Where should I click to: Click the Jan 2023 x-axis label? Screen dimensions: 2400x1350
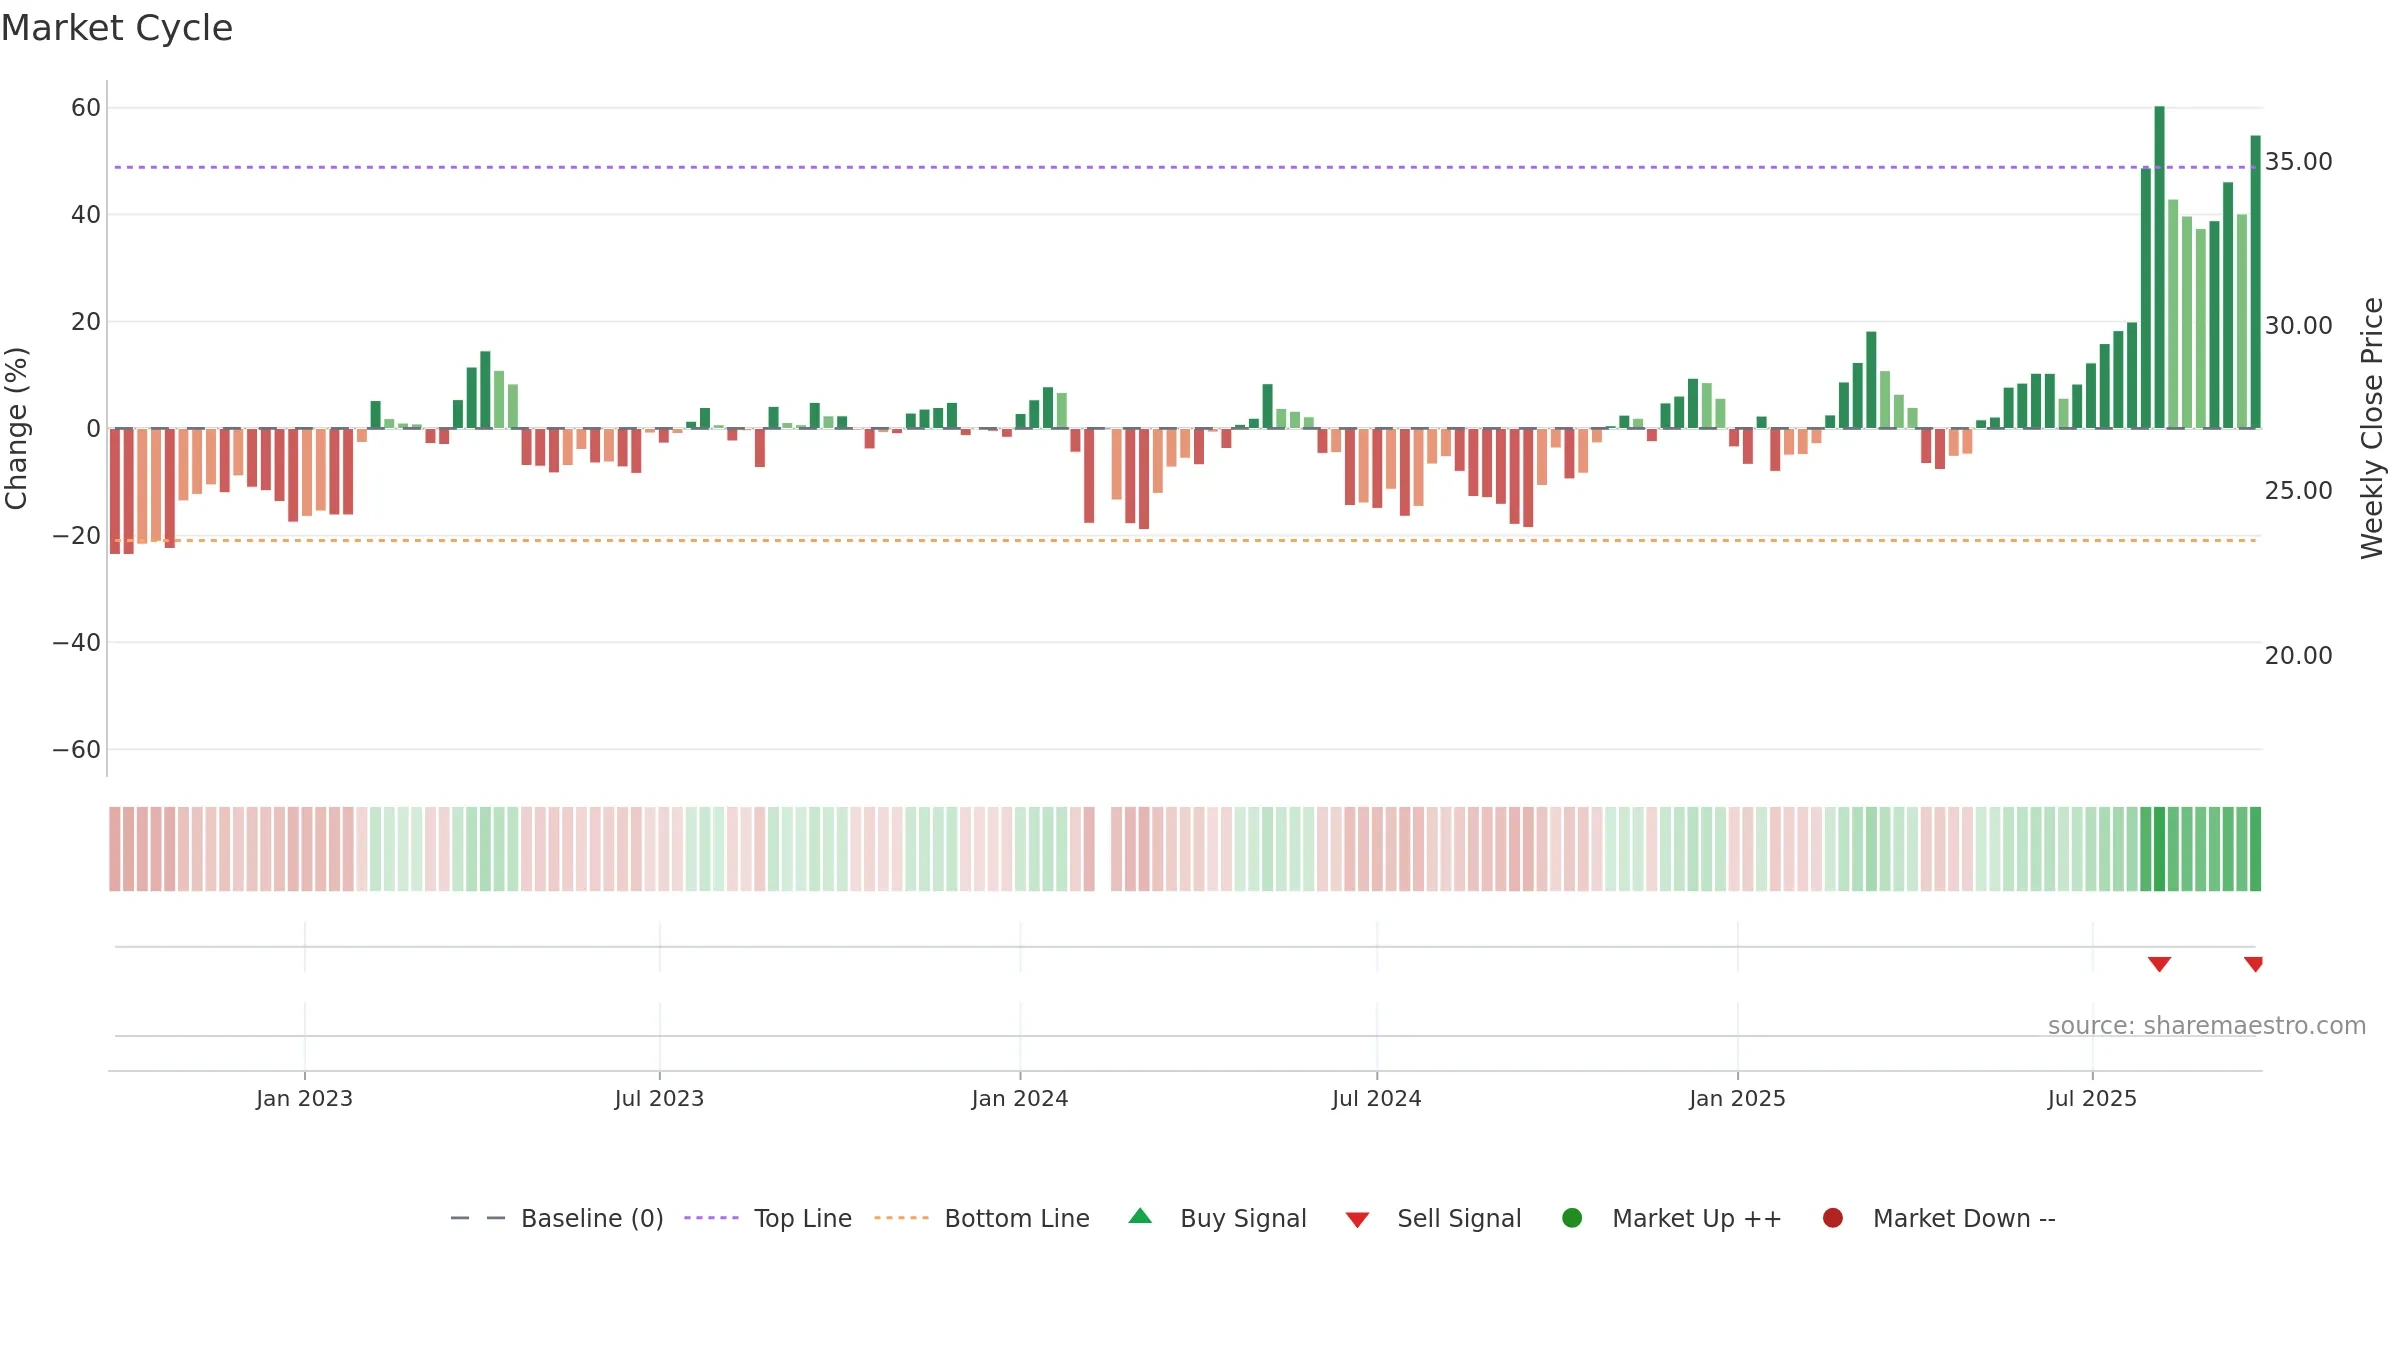[x=304, y=1098]
